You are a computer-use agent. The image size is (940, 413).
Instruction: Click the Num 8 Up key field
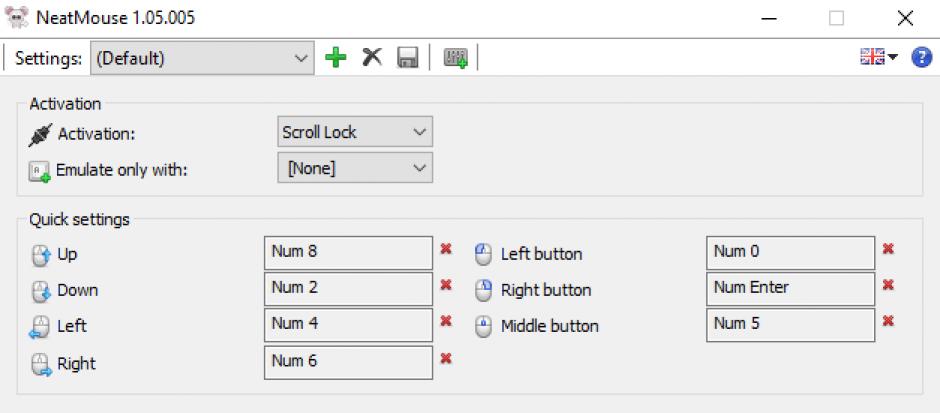pyautogui.click(x=348, y=252)
